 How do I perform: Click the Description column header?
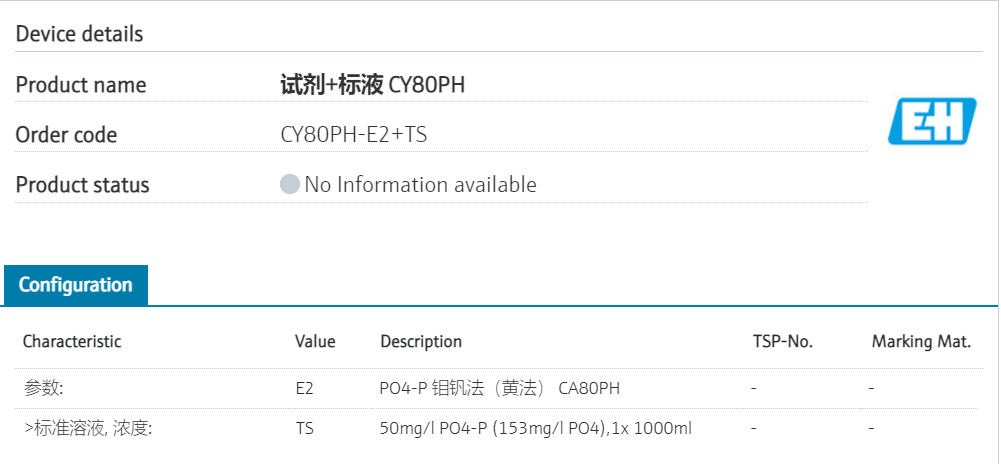[421, 341]
